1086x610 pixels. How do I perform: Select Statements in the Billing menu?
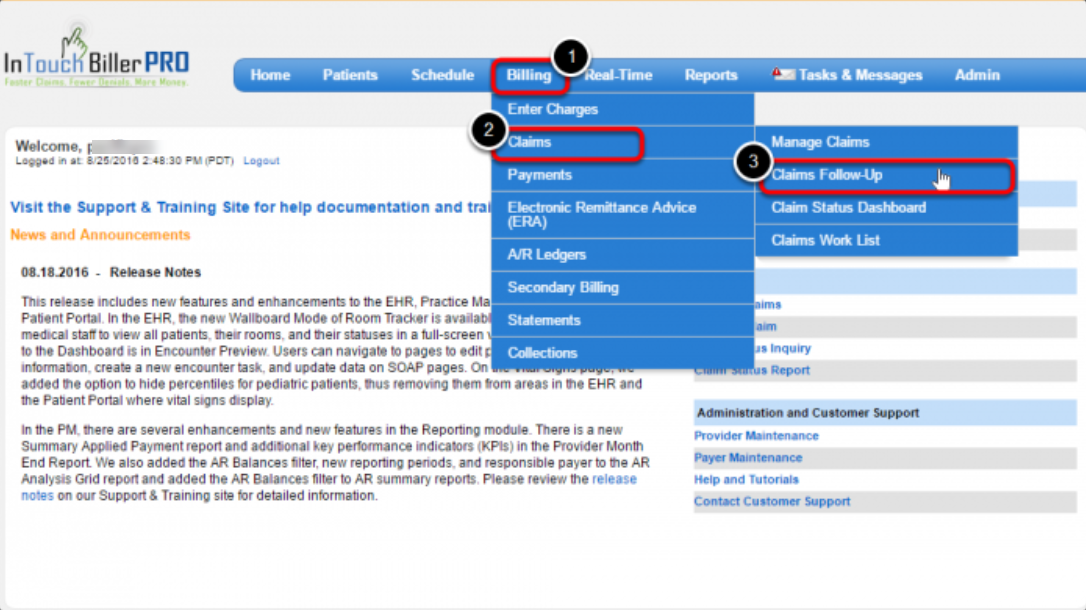544,320
